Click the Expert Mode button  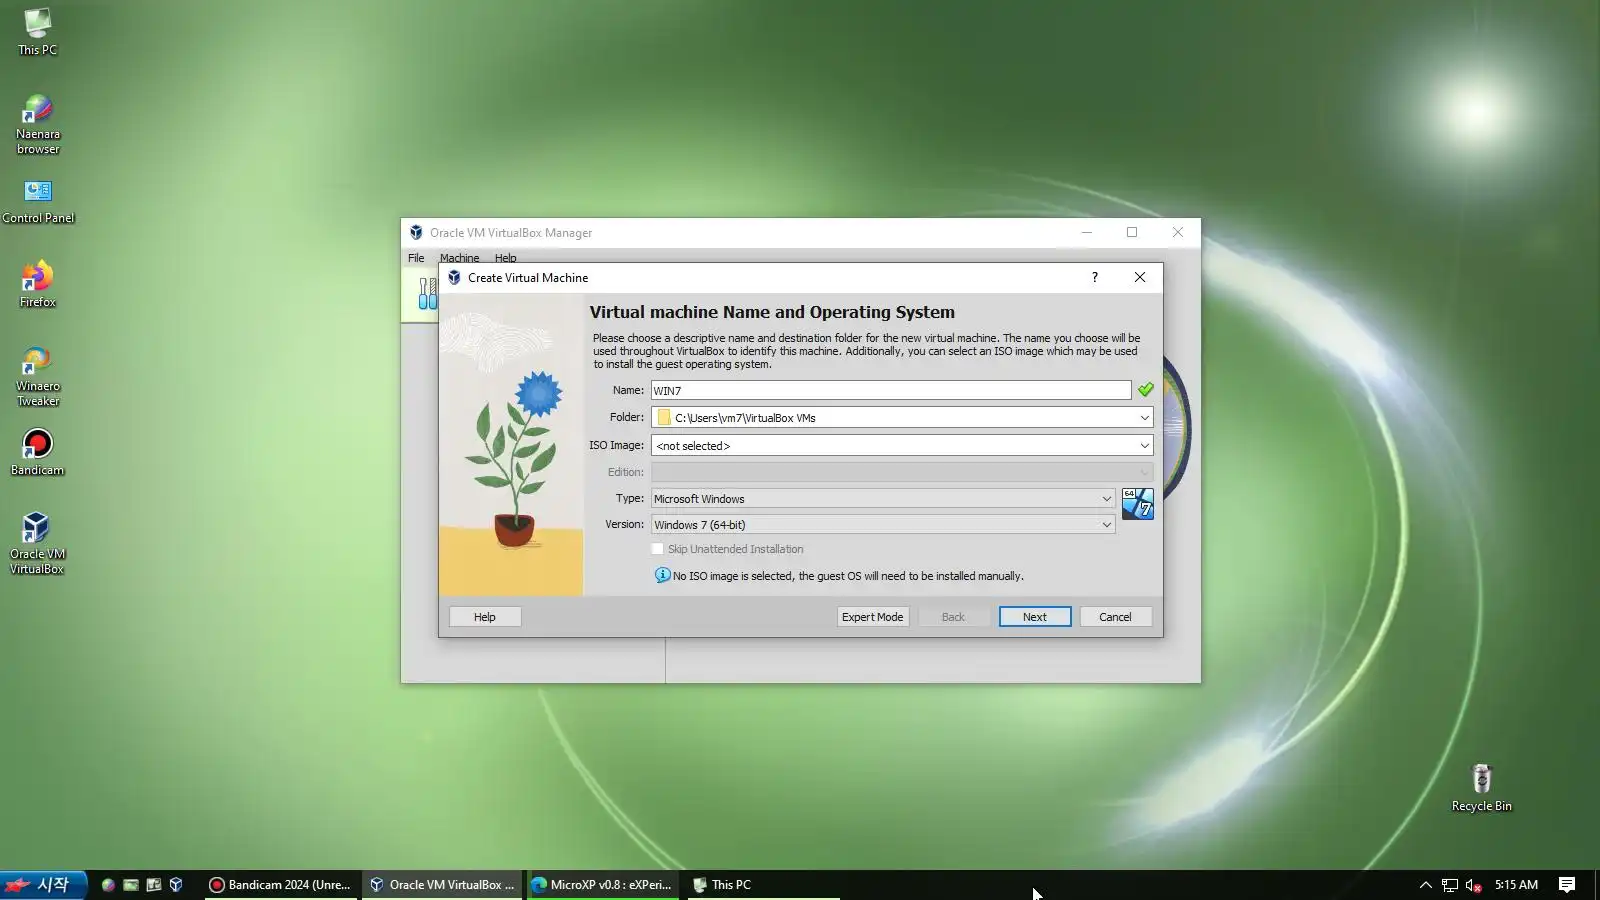[872, 617]
